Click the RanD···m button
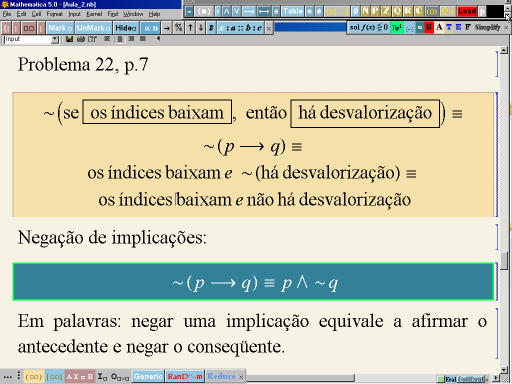The image size is (512, 384). (x=185, y=376)
